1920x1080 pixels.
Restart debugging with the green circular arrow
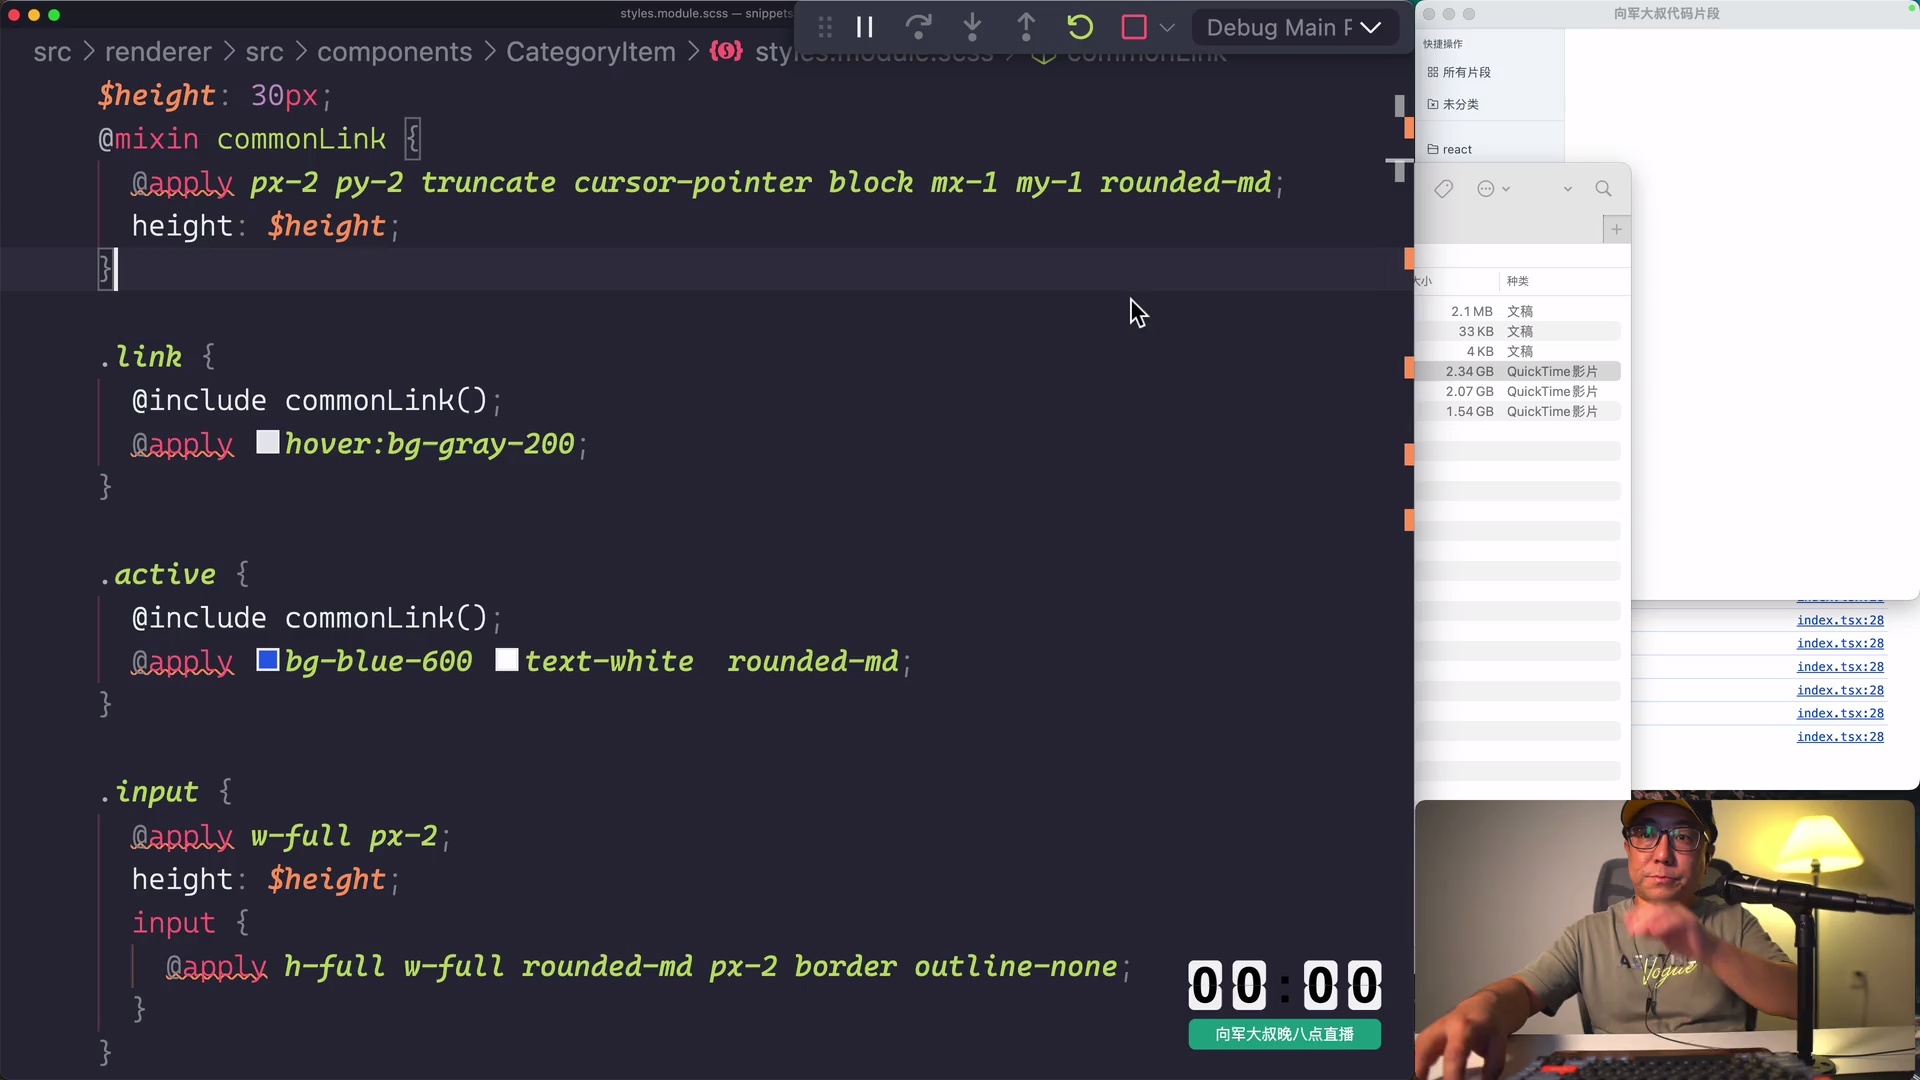point(1080,27)
